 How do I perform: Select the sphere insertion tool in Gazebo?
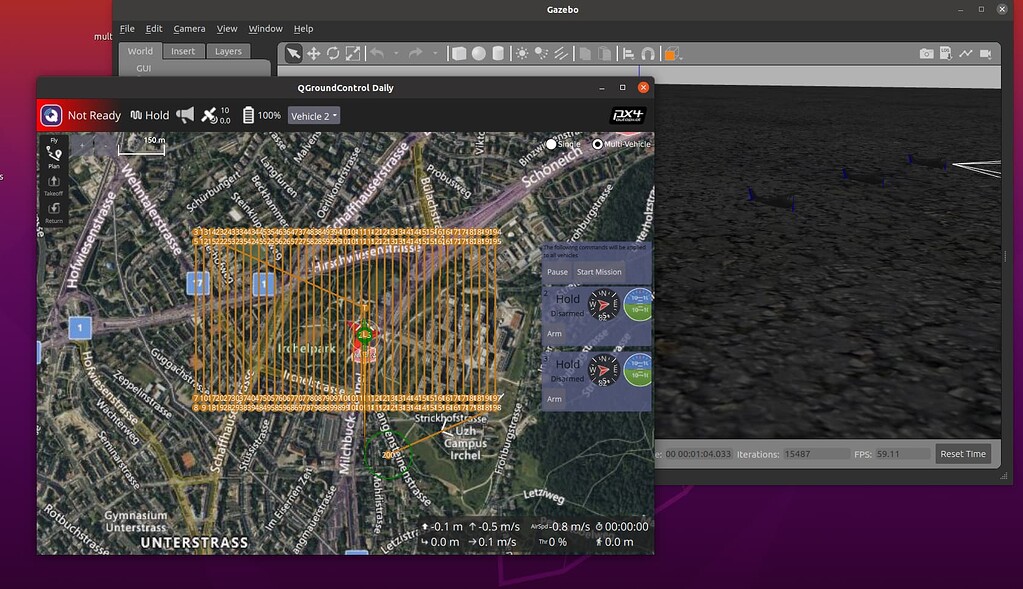coord(478,53)
